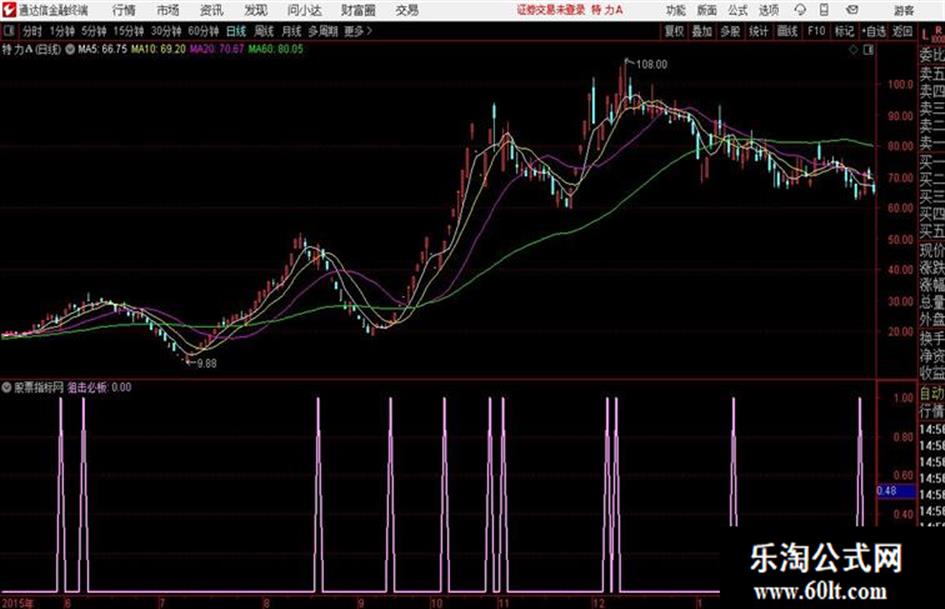Switch to the 30分钟 period tab
This screenshot has height=609, width=945.
[x=166, y=31]
